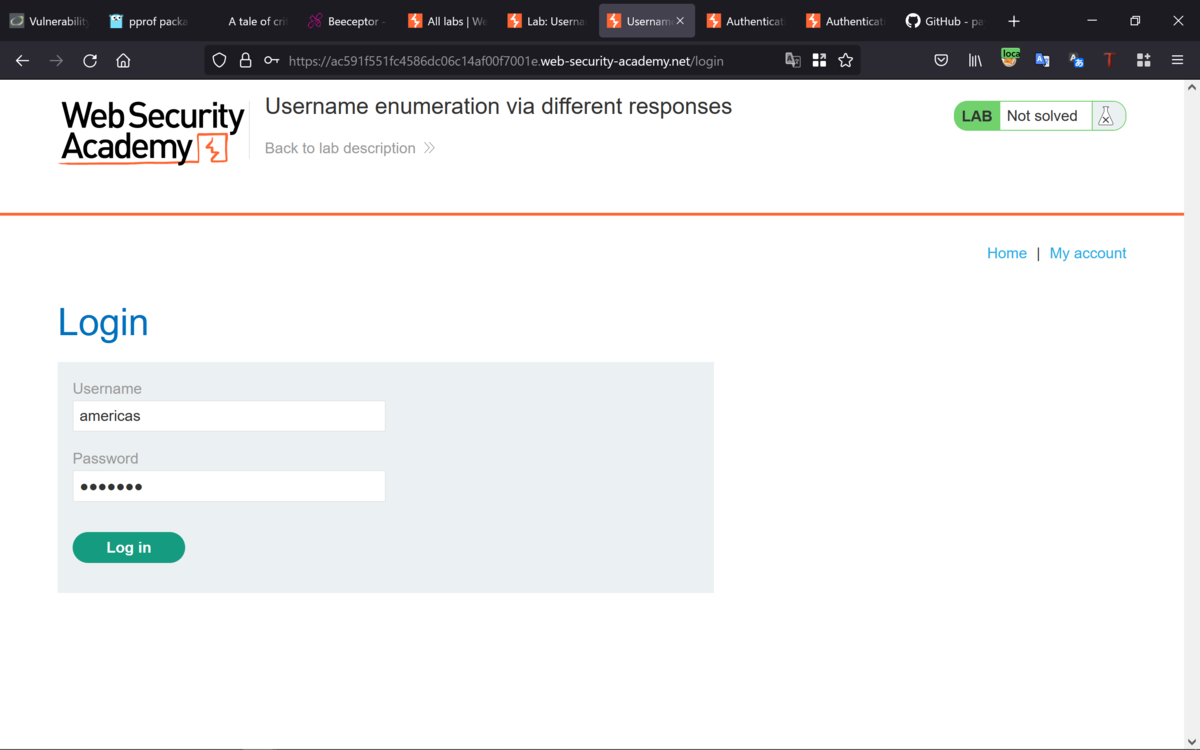Open the Firefox hamburger application menu
The image size is (1200, 750).
(x=1177, y=61)
